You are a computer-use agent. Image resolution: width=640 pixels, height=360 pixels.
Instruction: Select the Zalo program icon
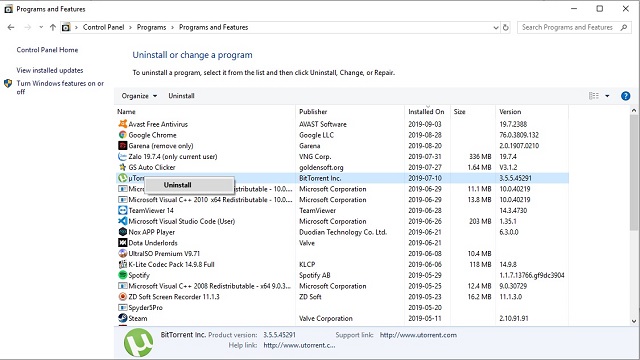[122, 156]
